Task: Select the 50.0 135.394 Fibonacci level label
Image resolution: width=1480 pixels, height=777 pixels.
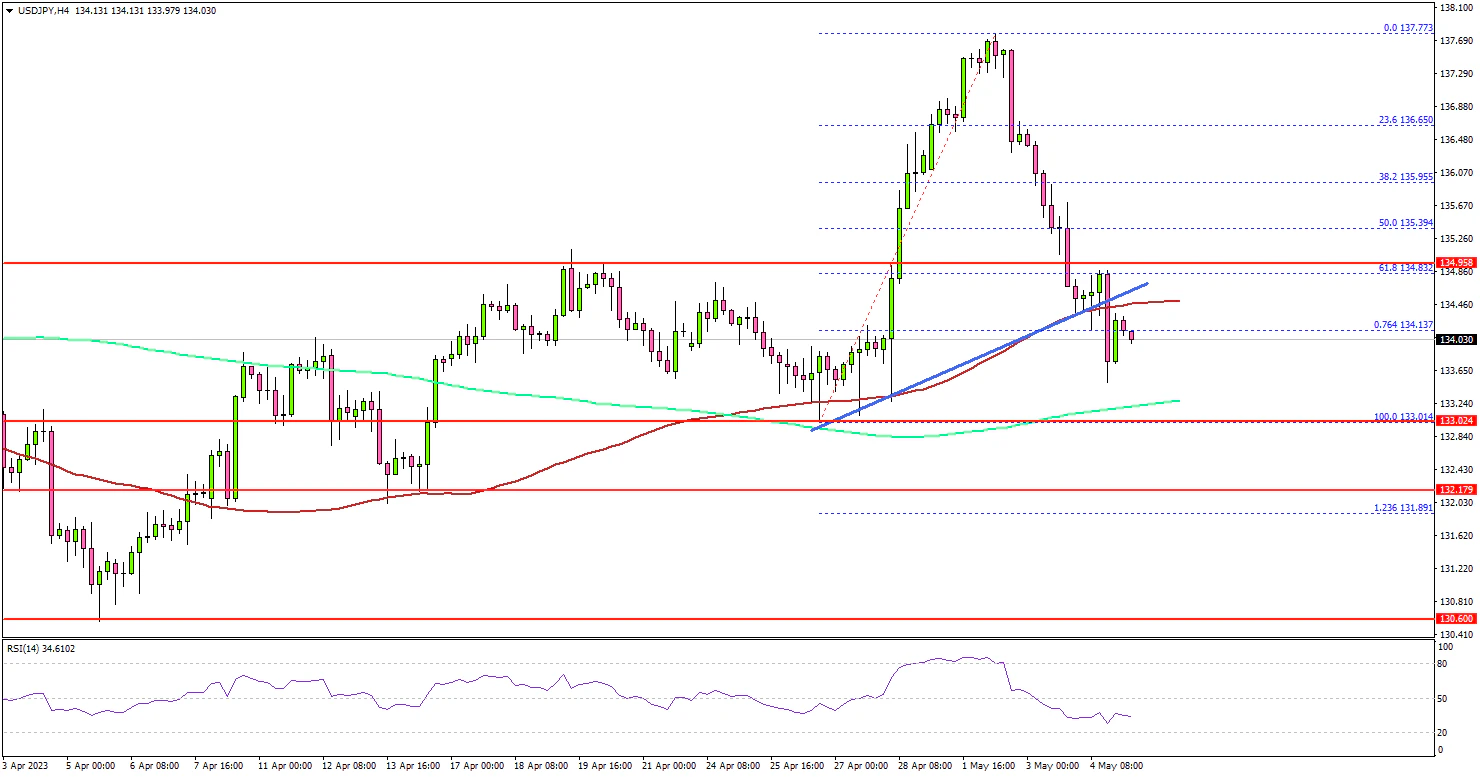Action: (x=1406, y=222)
